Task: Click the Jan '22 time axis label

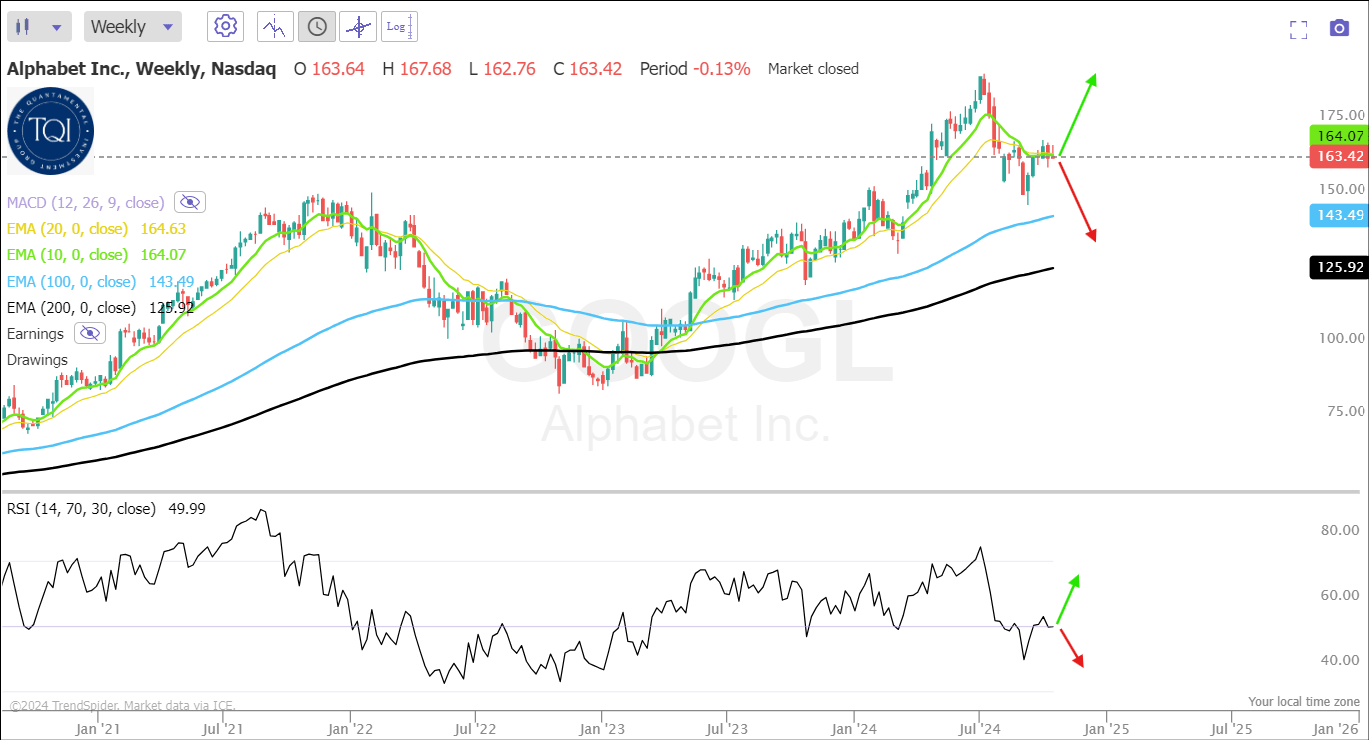Action: [x=350, y=729]
